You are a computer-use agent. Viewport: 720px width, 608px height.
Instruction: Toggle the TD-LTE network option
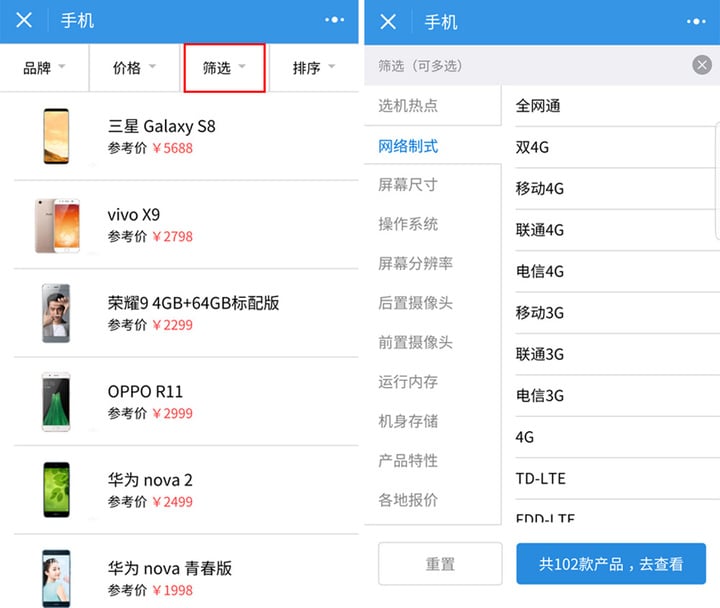617,479
